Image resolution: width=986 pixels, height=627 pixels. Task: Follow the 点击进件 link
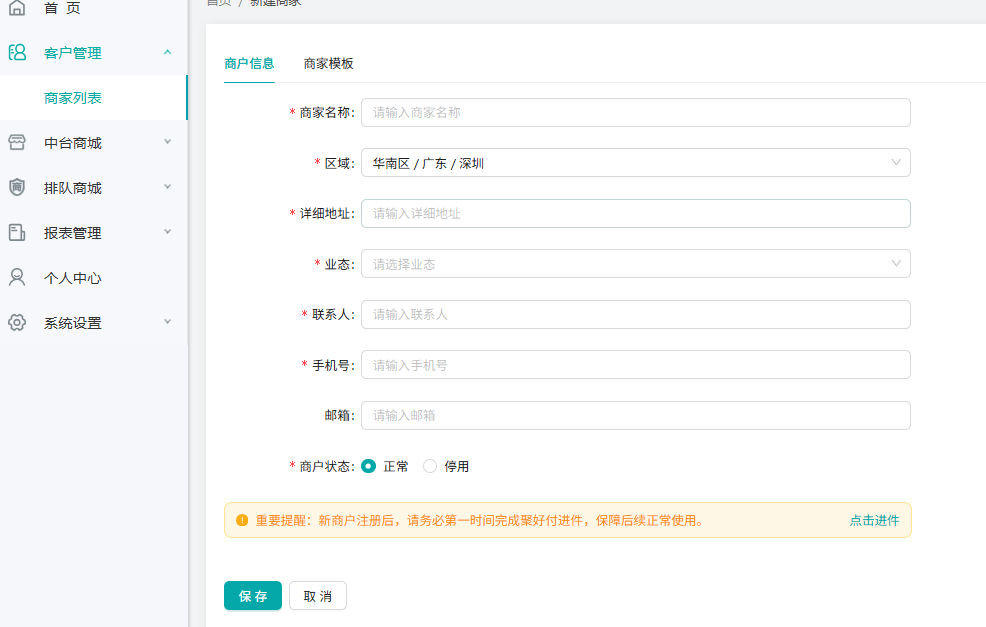tap(874, 520)
